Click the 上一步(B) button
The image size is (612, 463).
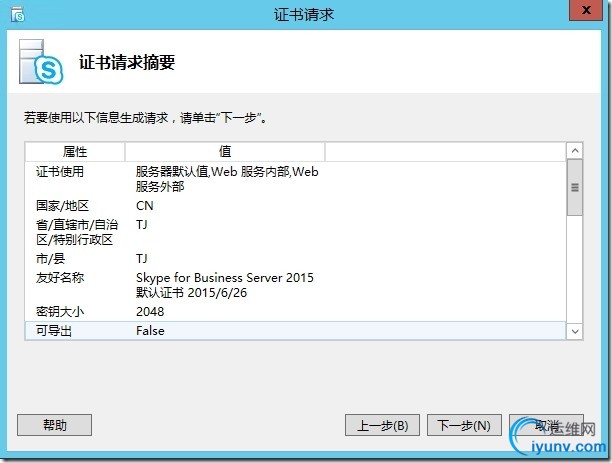click(382, 425)
